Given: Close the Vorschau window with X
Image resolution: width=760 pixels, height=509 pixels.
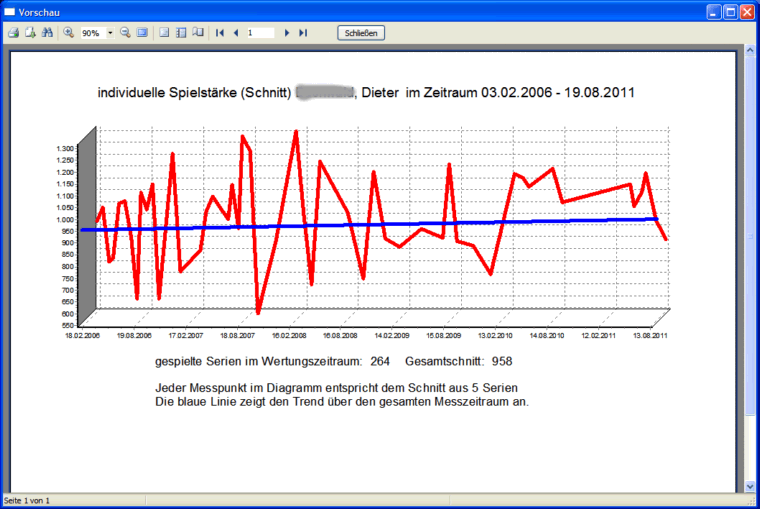Looking at the screenshot, I should 747,12.
